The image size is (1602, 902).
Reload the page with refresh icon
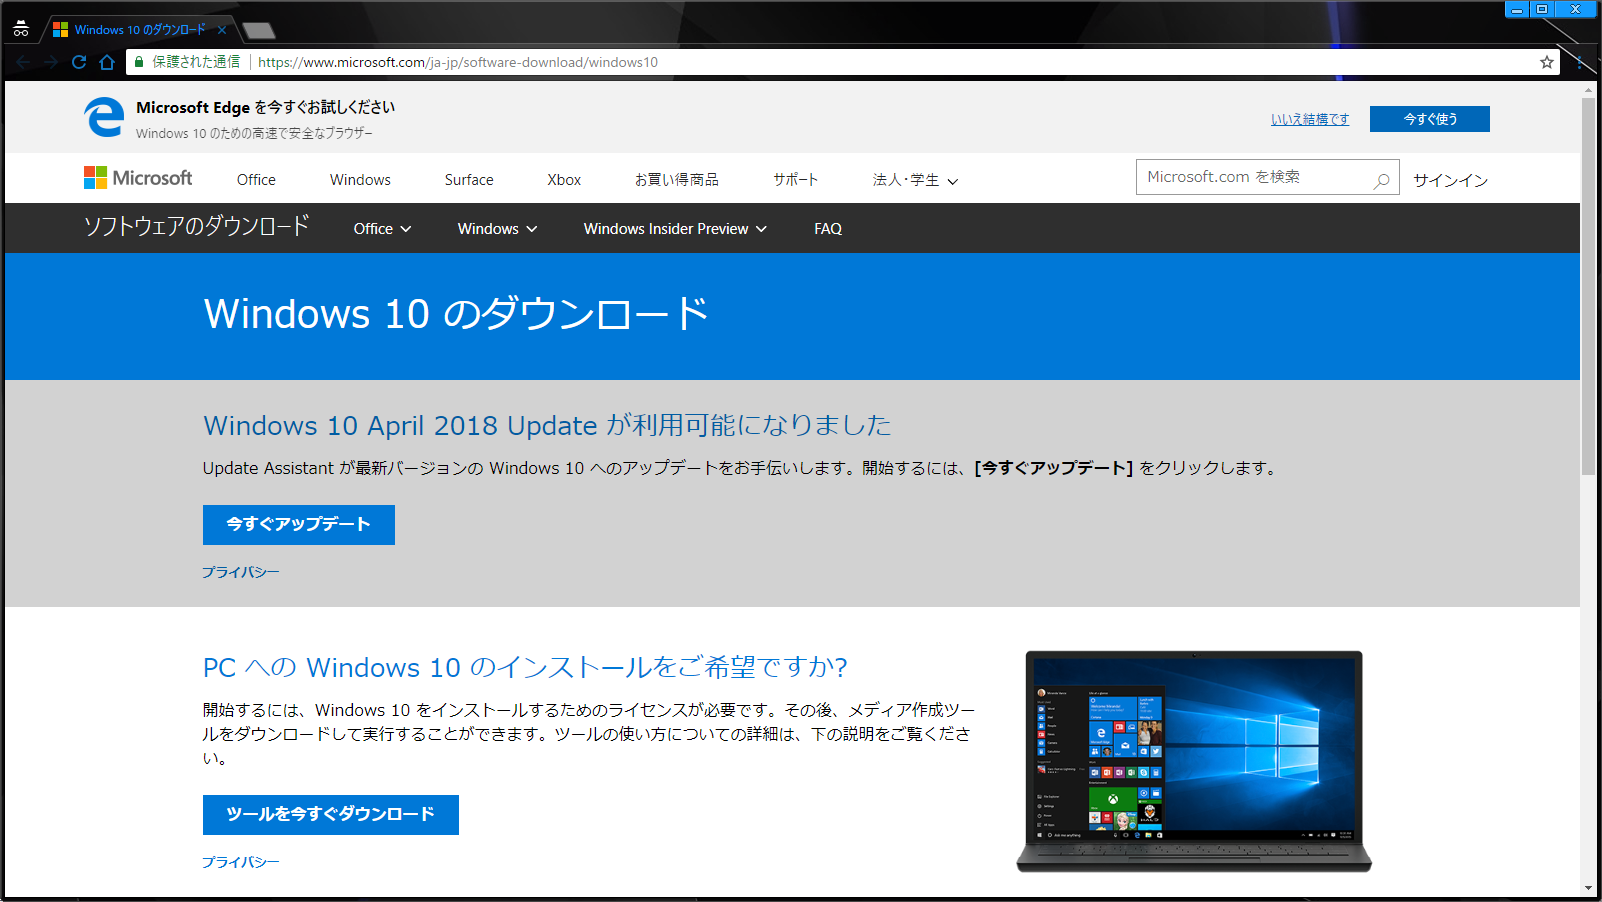[79, 62]
